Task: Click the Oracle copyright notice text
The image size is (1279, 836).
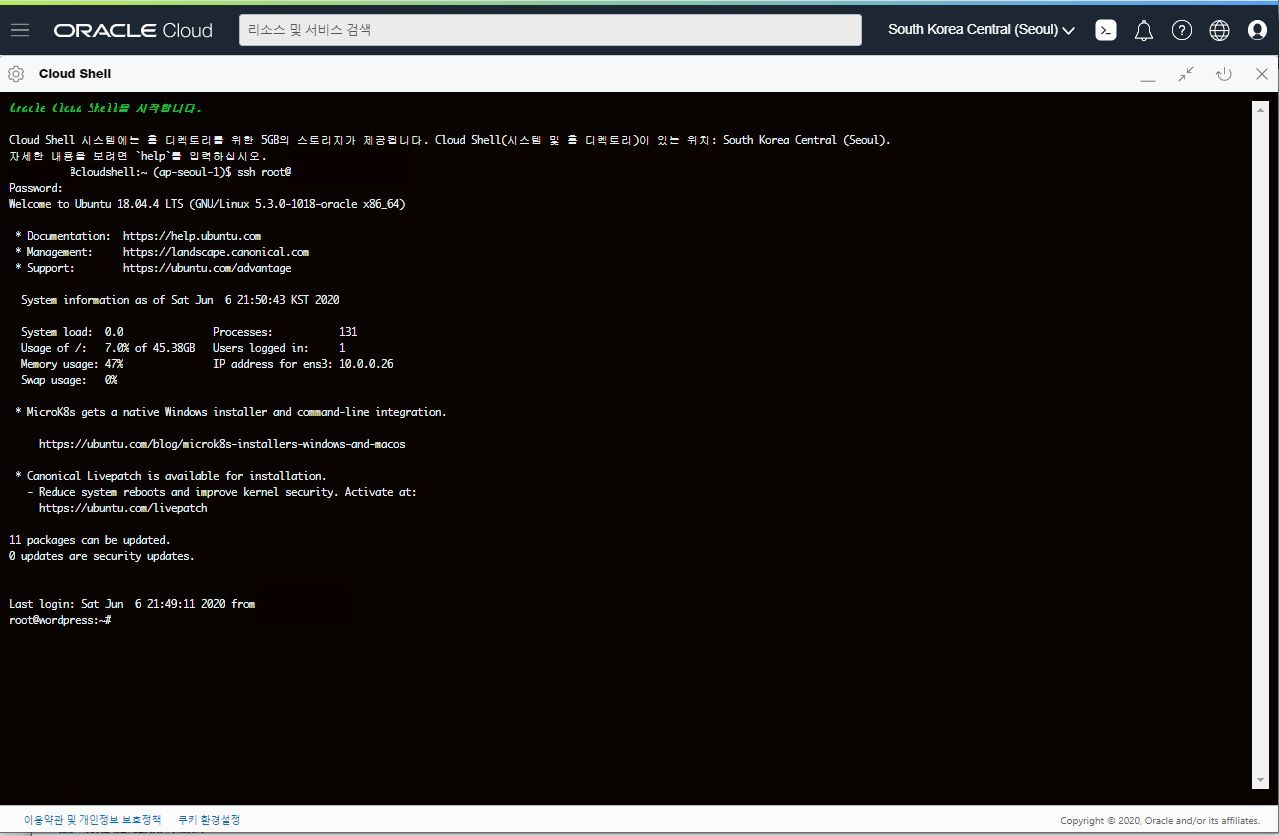Action: 1160,821
